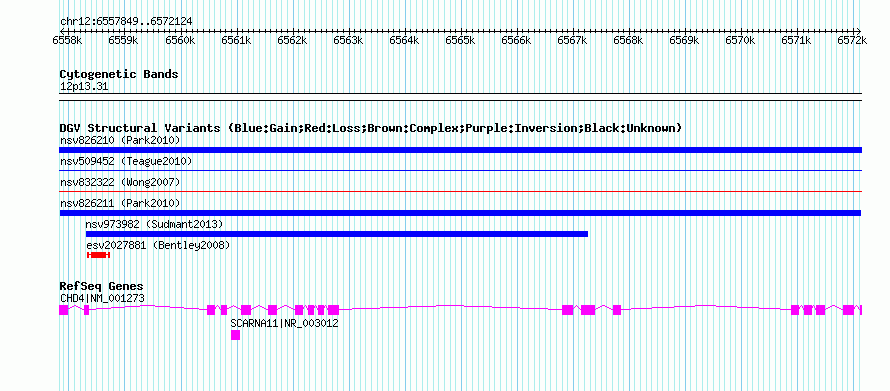The height and width of the screenshot is (391, 890).
Task: Click the SCARNA11|NR_003012 gene label
Action: click(x=284, y=323)
